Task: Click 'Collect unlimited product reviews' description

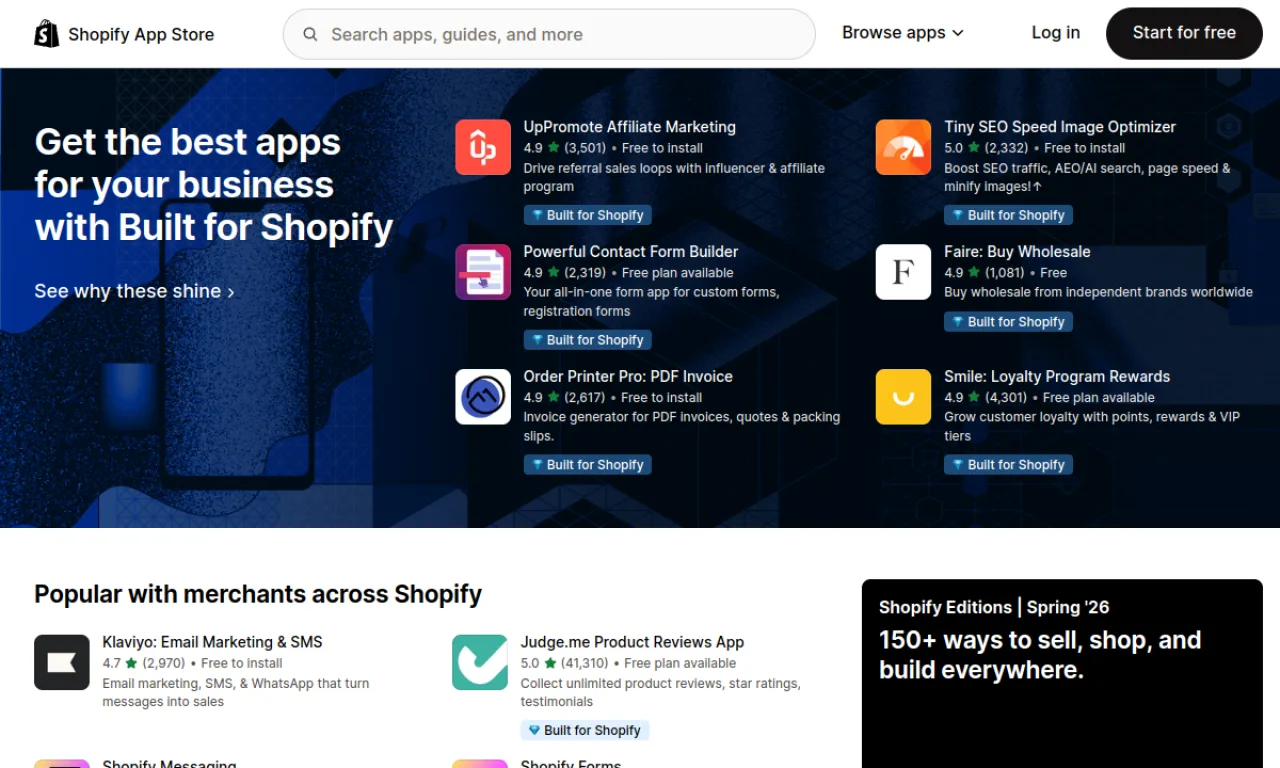Action: pos(660,692)
